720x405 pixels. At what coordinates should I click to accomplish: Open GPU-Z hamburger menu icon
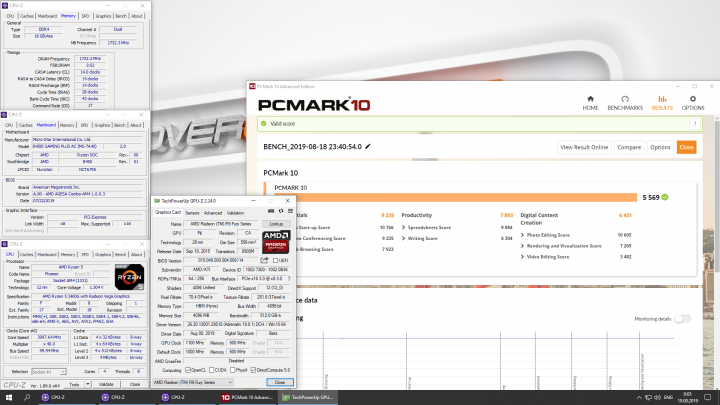tap(290, 211)
